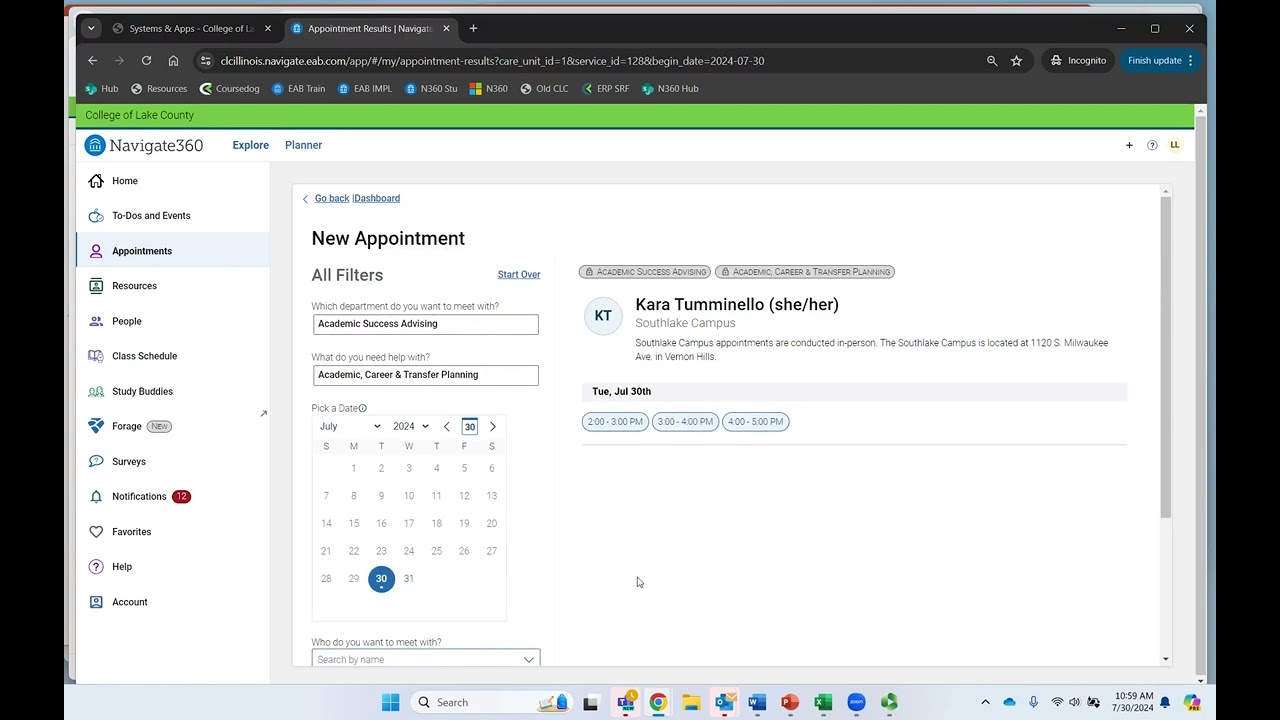Click the Coursedog bookmark

click(x=229, y=89)
